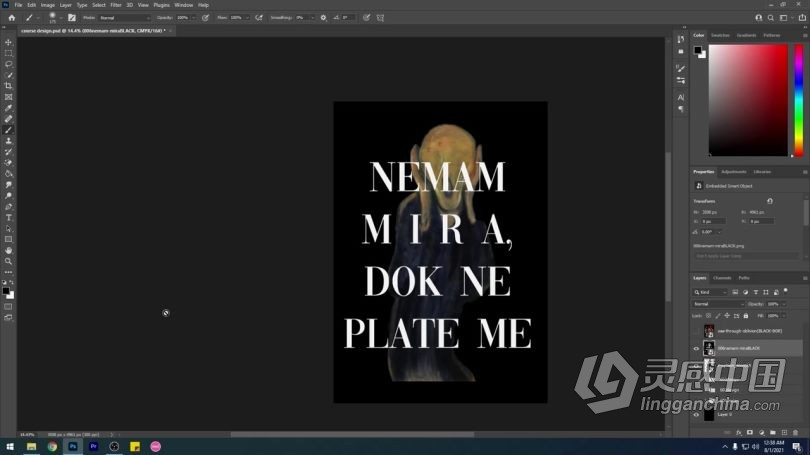This screenshot has height=455, width=810.
Task: Open the History panel icon
Action: tap(681, 39)
